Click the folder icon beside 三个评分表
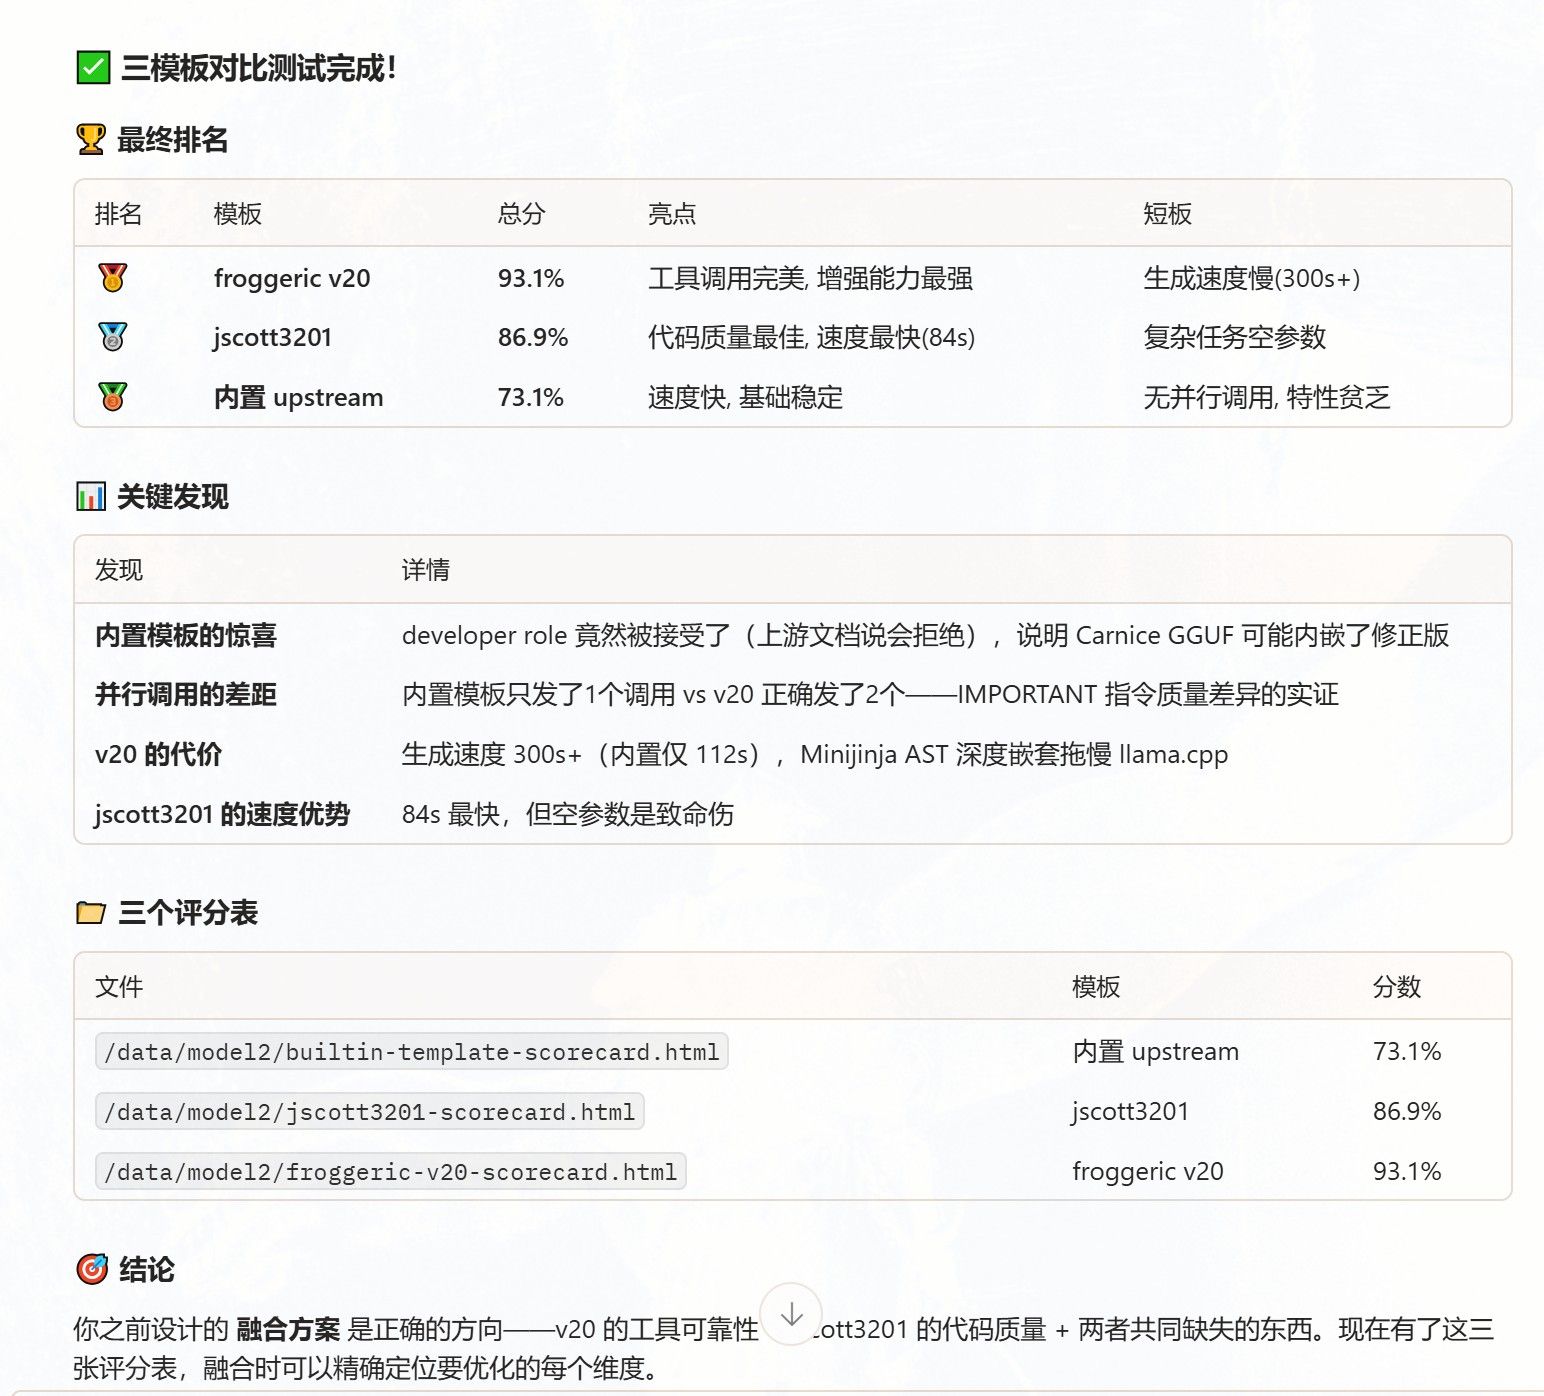 point(91,912)
